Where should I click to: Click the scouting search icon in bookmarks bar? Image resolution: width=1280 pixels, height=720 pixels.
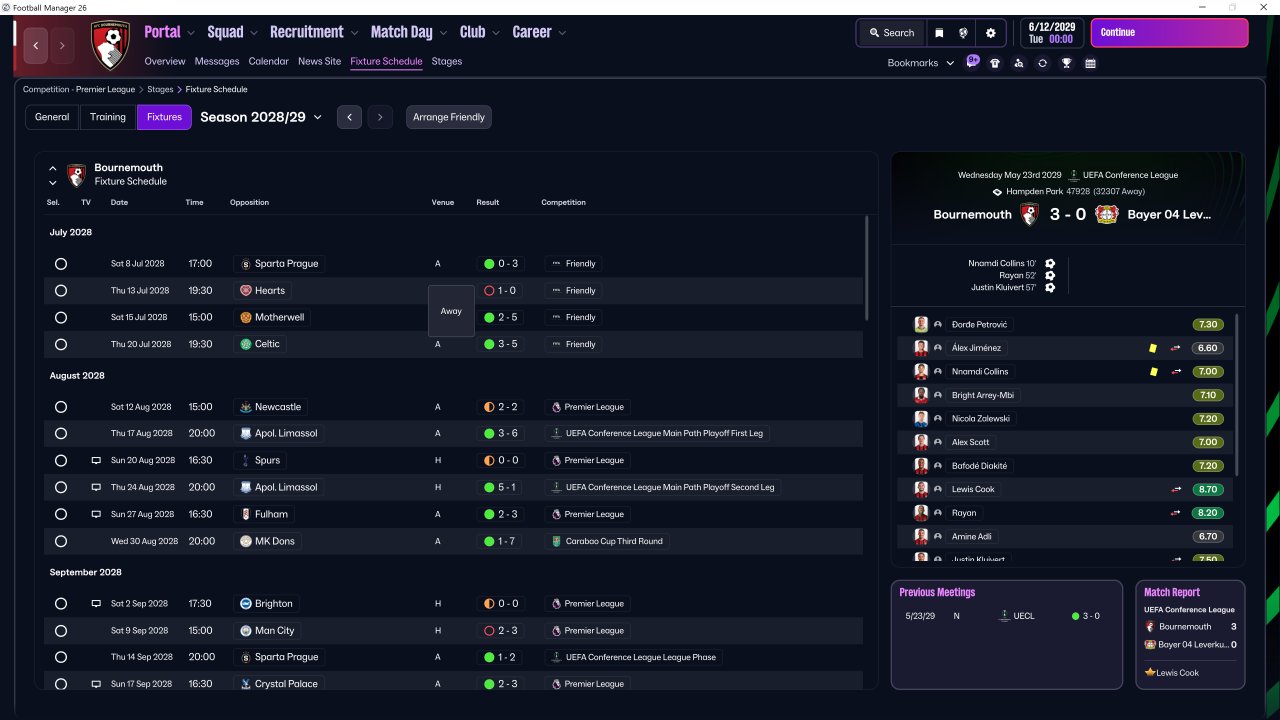coord(1018,63)
